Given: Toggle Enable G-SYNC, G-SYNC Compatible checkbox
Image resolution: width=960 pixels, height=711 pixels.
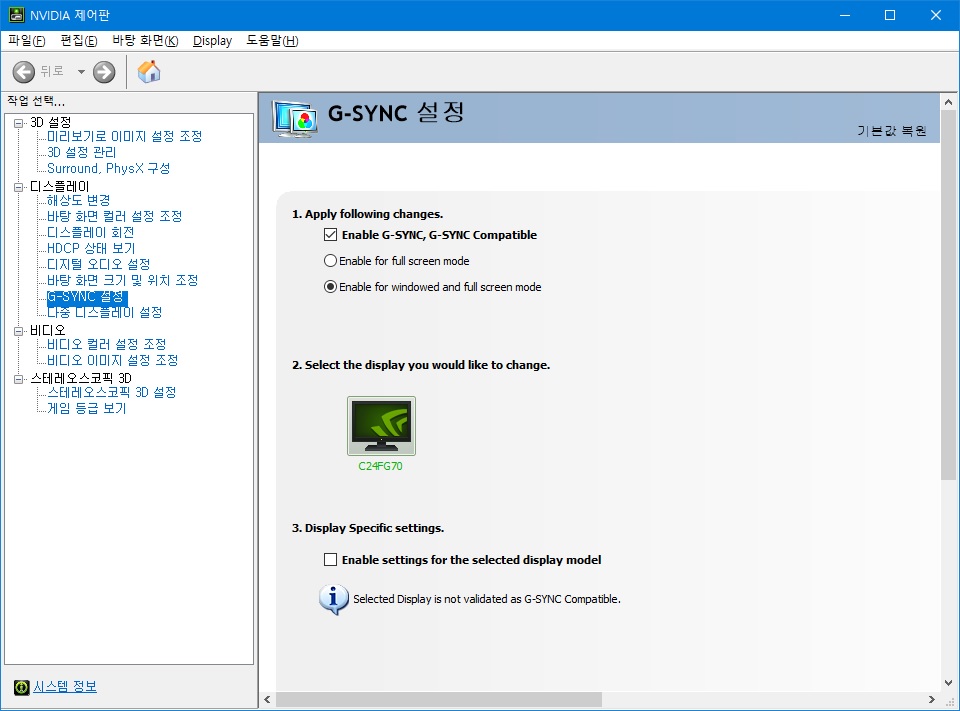Looking at the screenshot, I should pyautogui.click(x=331, y=236).
